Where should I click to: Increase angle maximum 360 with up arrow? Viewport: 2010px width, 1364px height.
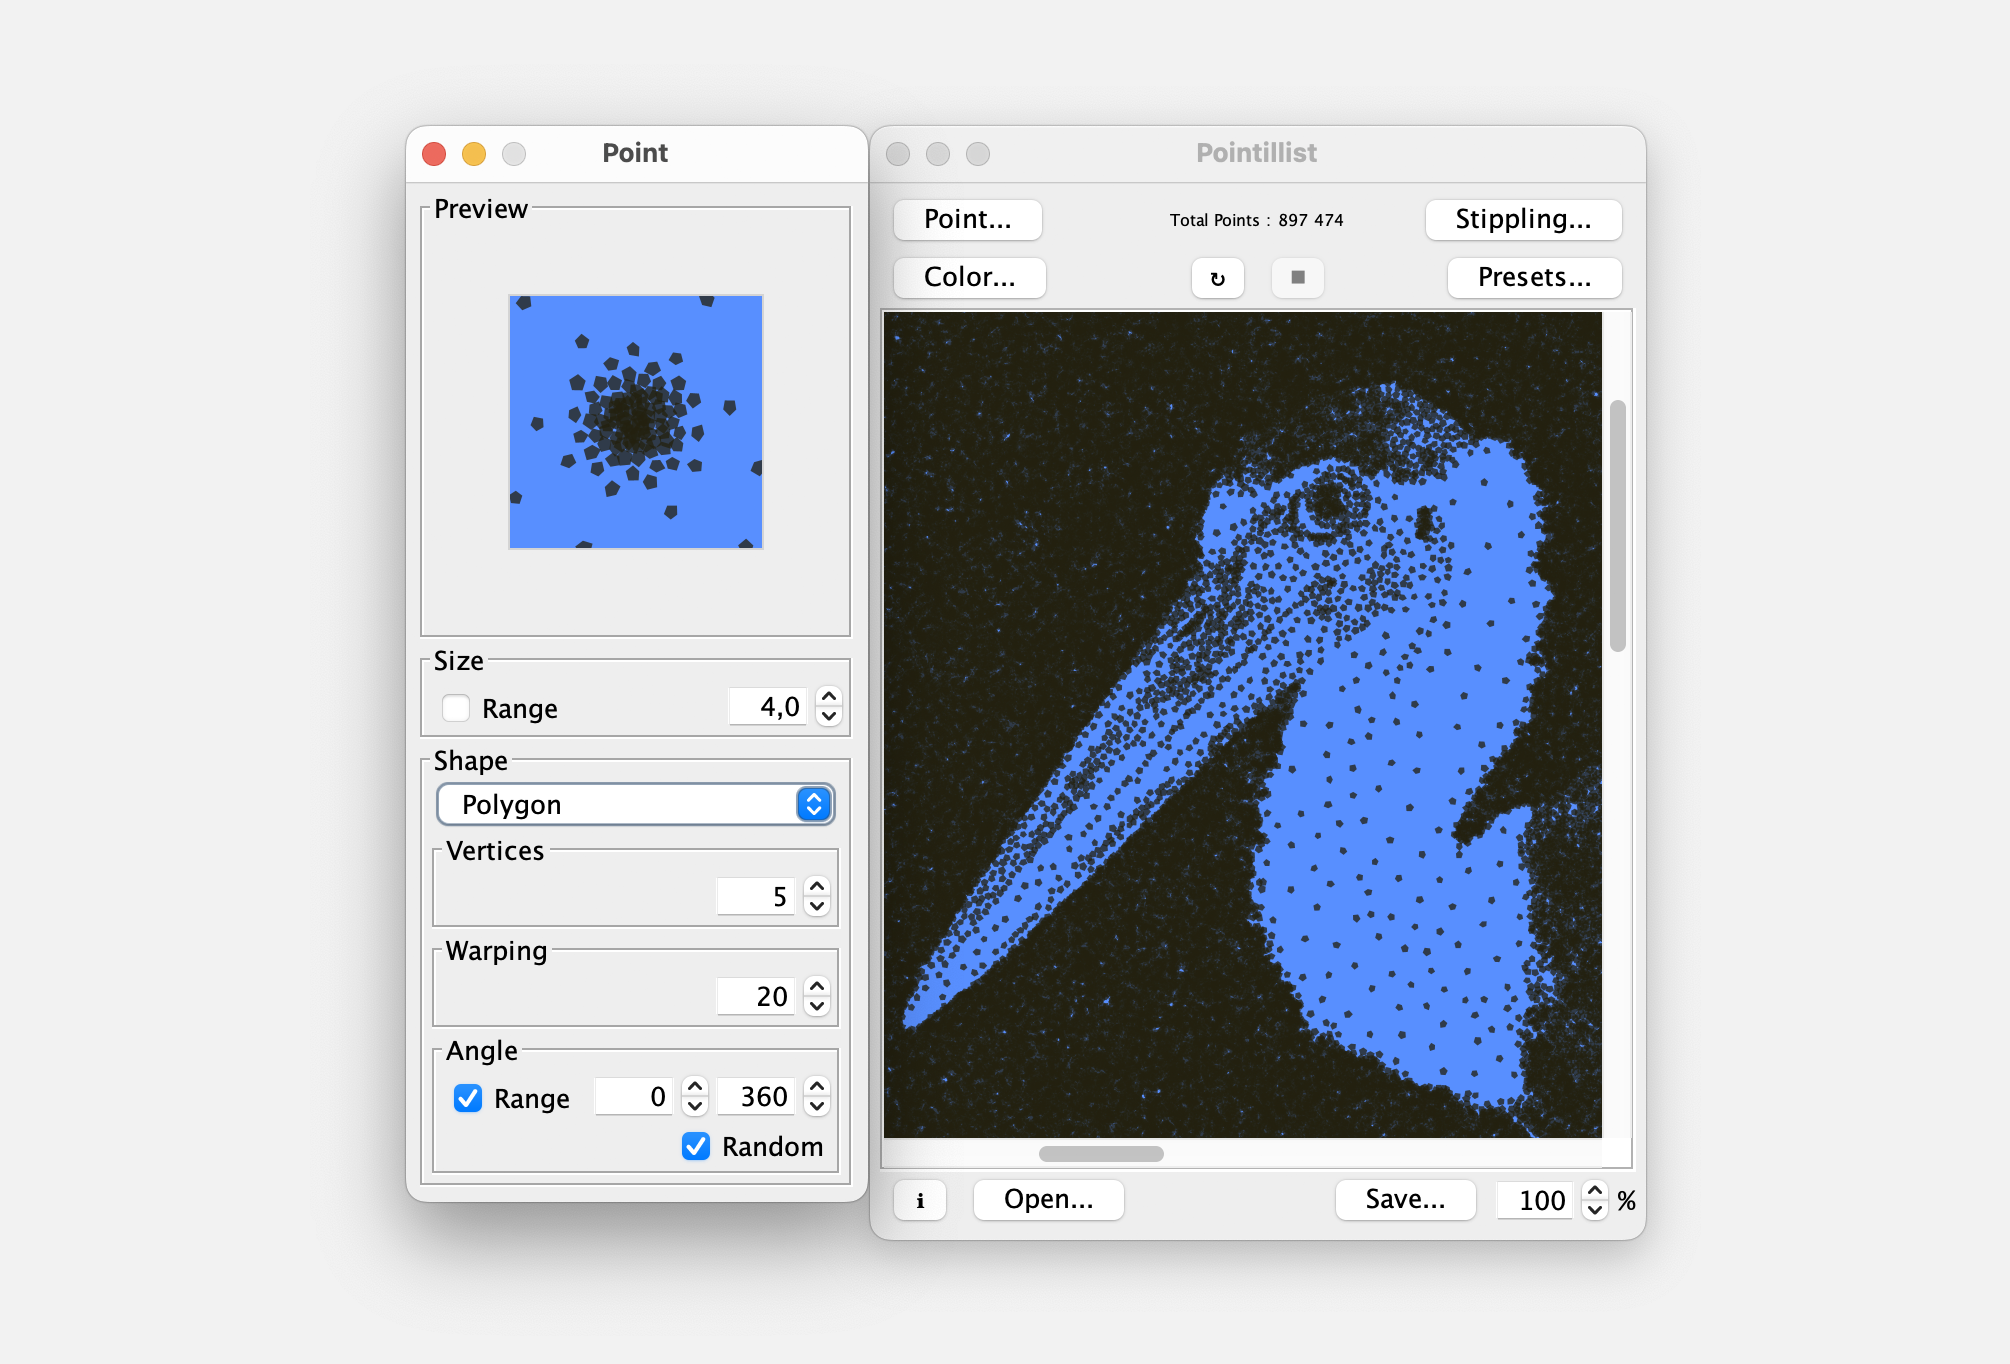pyautogui.click(x=817, y=1087)
